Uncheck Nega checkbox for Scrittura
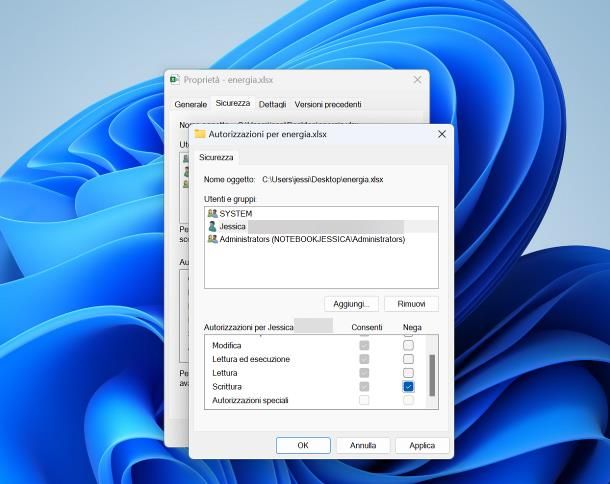Viewport: 610px width, 484px height. tap(408, 386)
